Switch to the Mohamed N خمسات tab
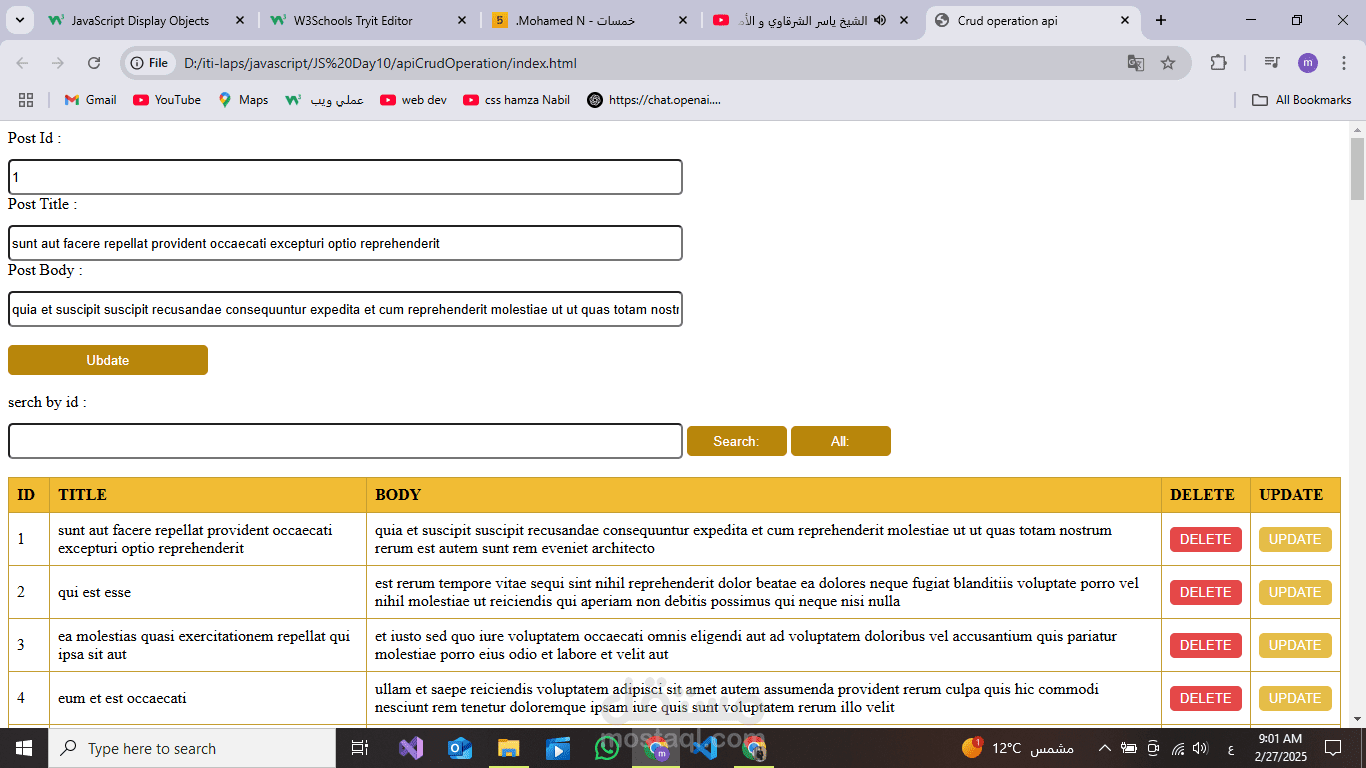Screen dimensions: 1366x768 click(591, 20)
